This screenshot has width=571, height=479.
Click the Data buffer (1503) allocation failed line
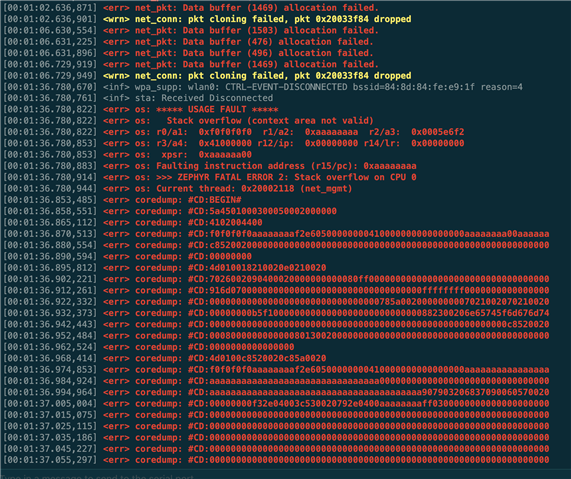click(x=191, y=30)
